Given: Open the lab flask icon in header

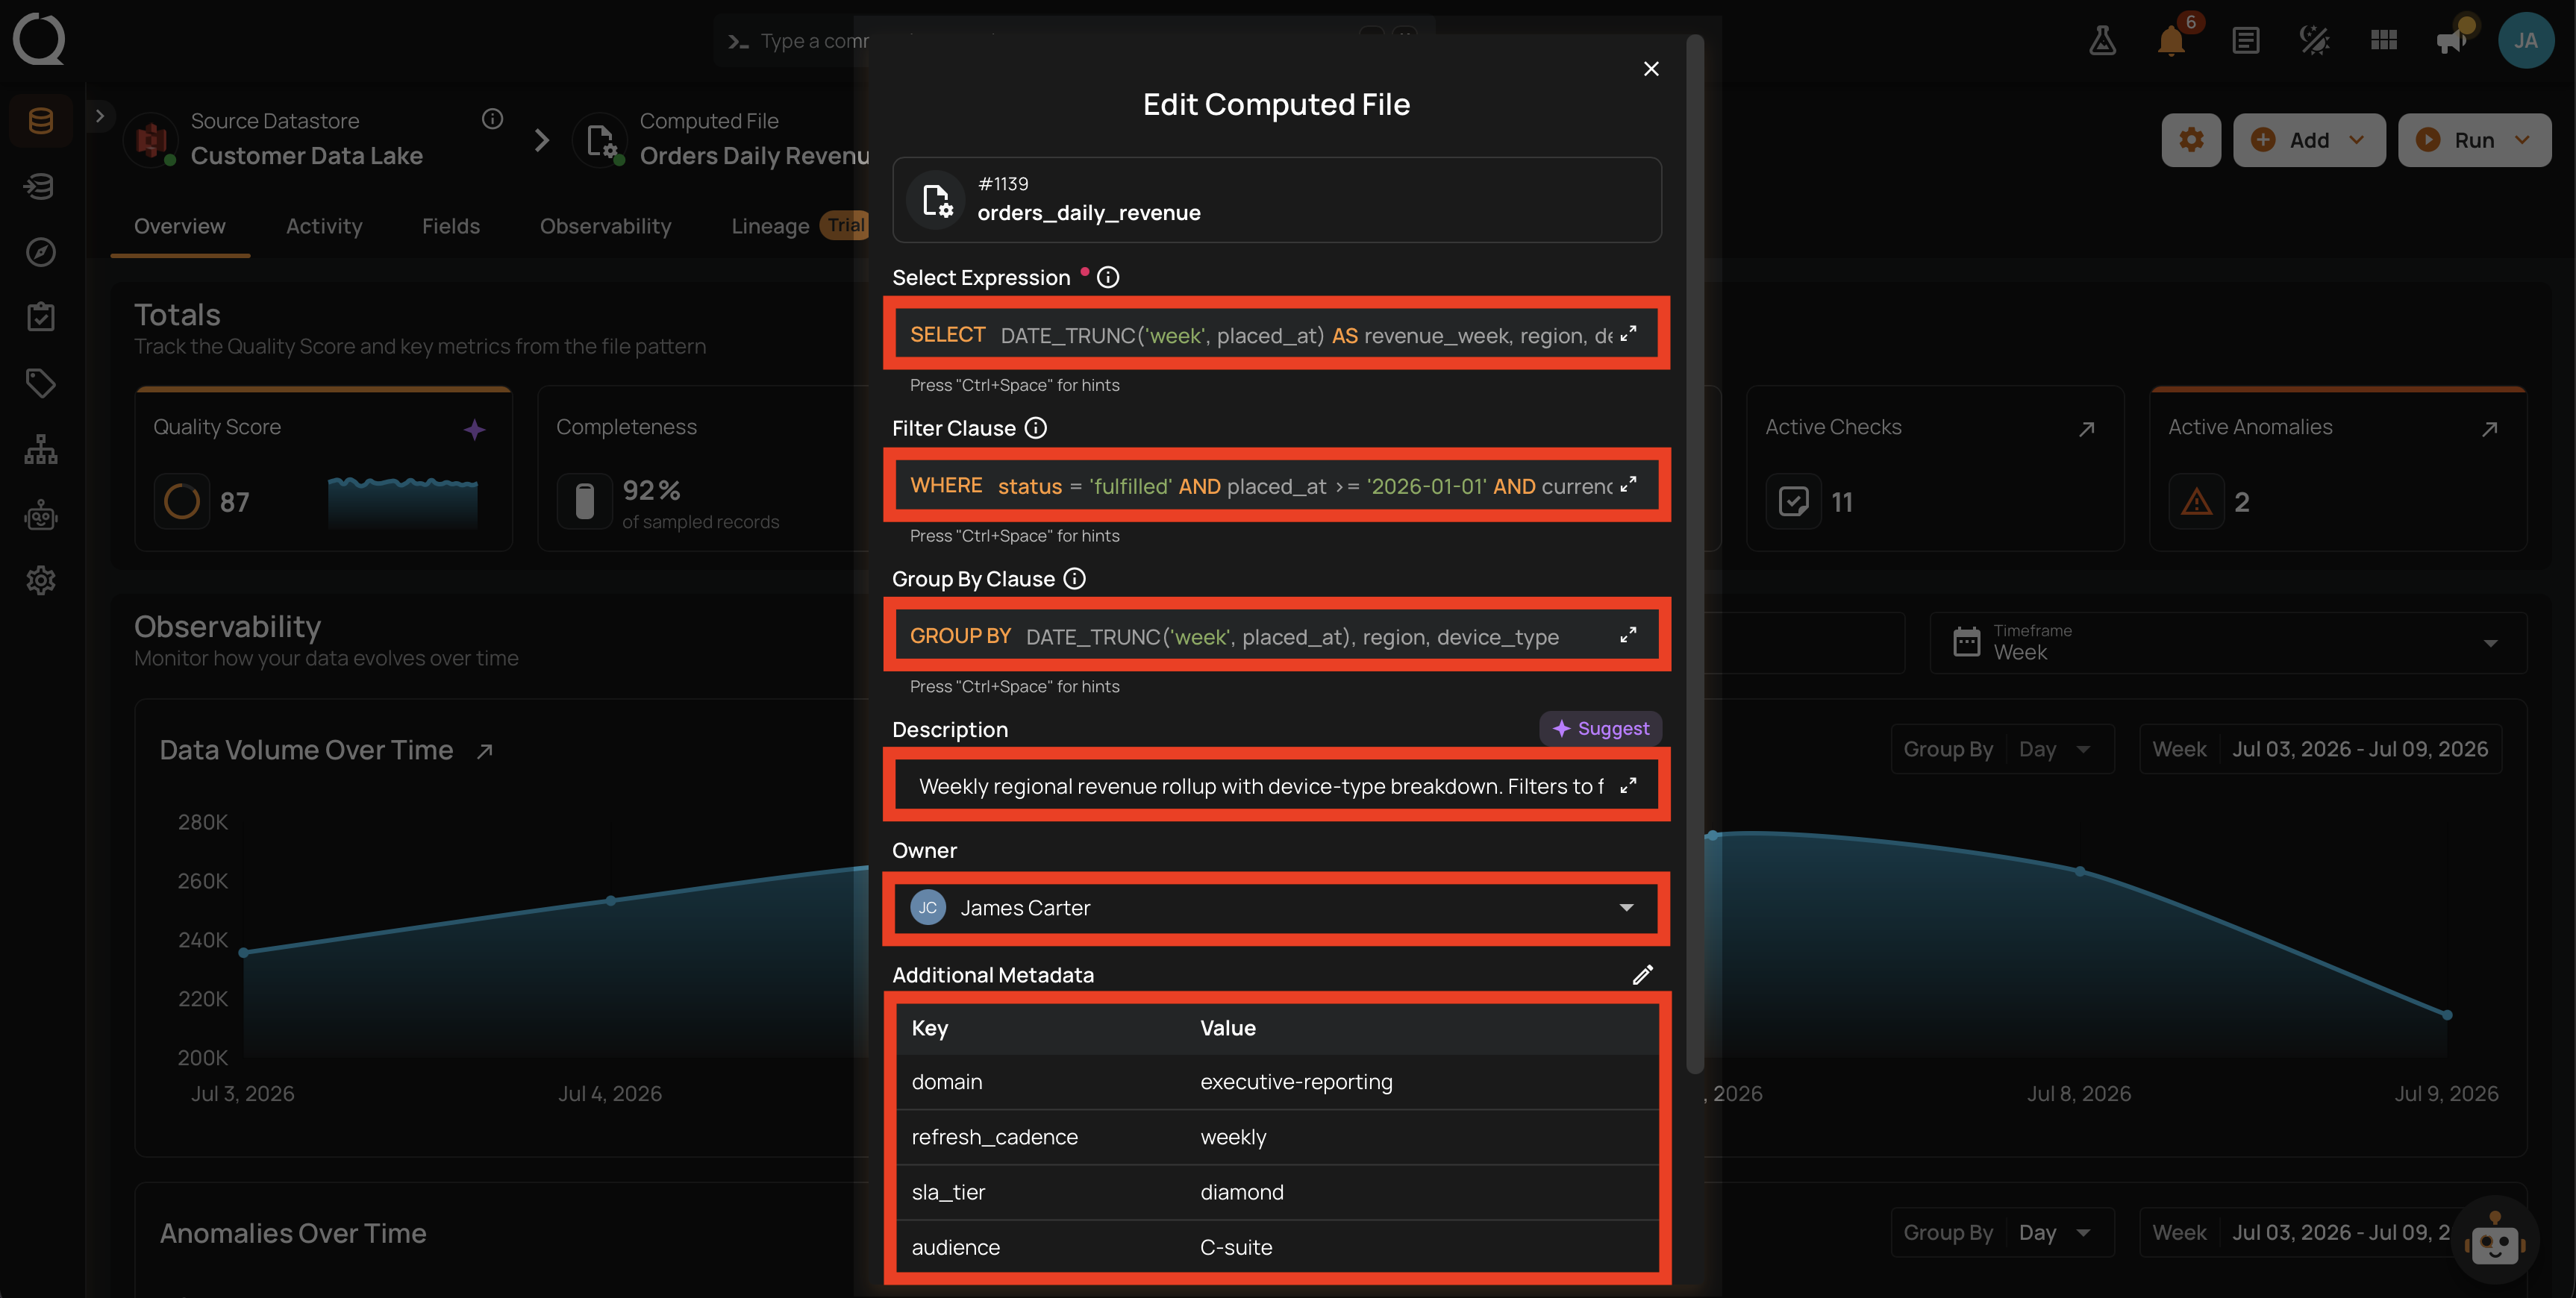Looking at the screenshot, I should pos(2102,40).
